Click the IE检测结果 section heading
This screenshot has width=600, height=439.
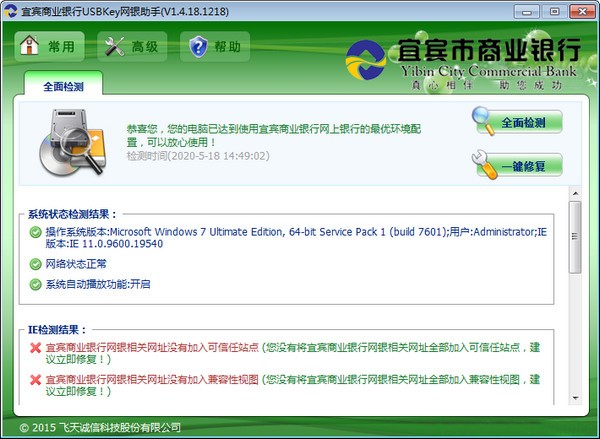(57, 330)
